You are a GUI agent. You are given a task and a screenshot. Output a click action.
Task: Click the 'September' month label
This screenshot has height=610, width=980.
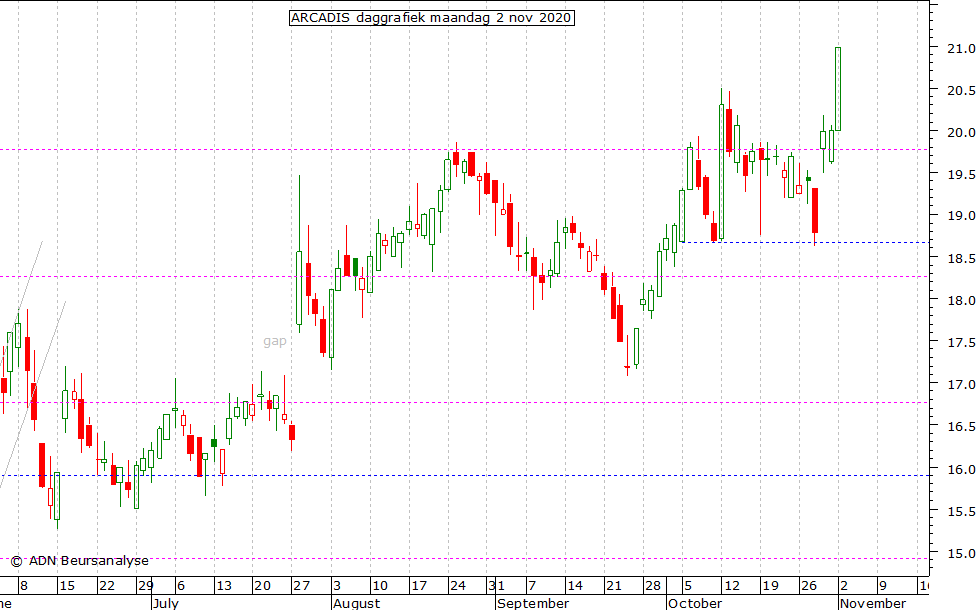tap(533, 604)
